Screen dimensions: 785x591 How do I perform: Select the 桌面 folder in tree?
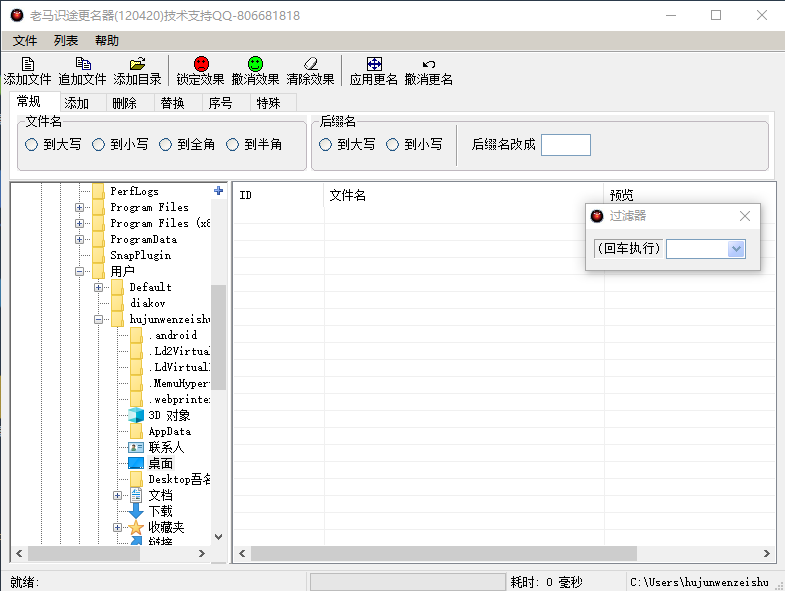click(x=160, y=464)
